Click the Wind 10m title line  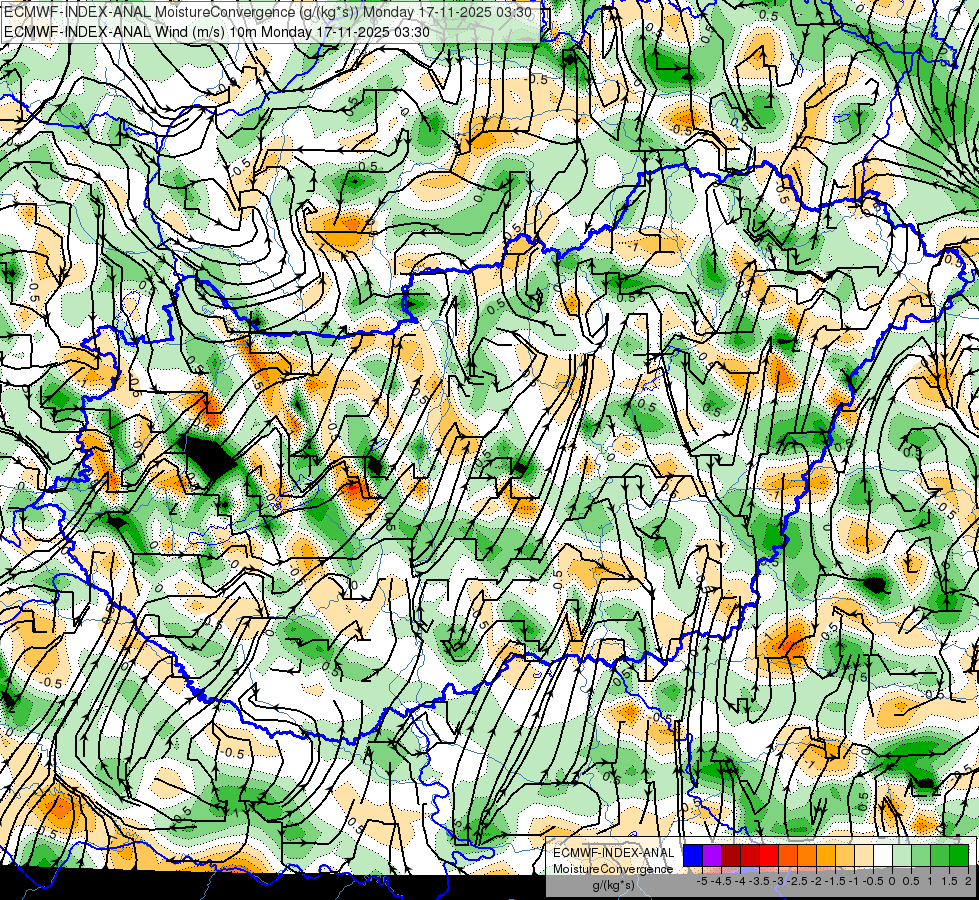(217, 31)
